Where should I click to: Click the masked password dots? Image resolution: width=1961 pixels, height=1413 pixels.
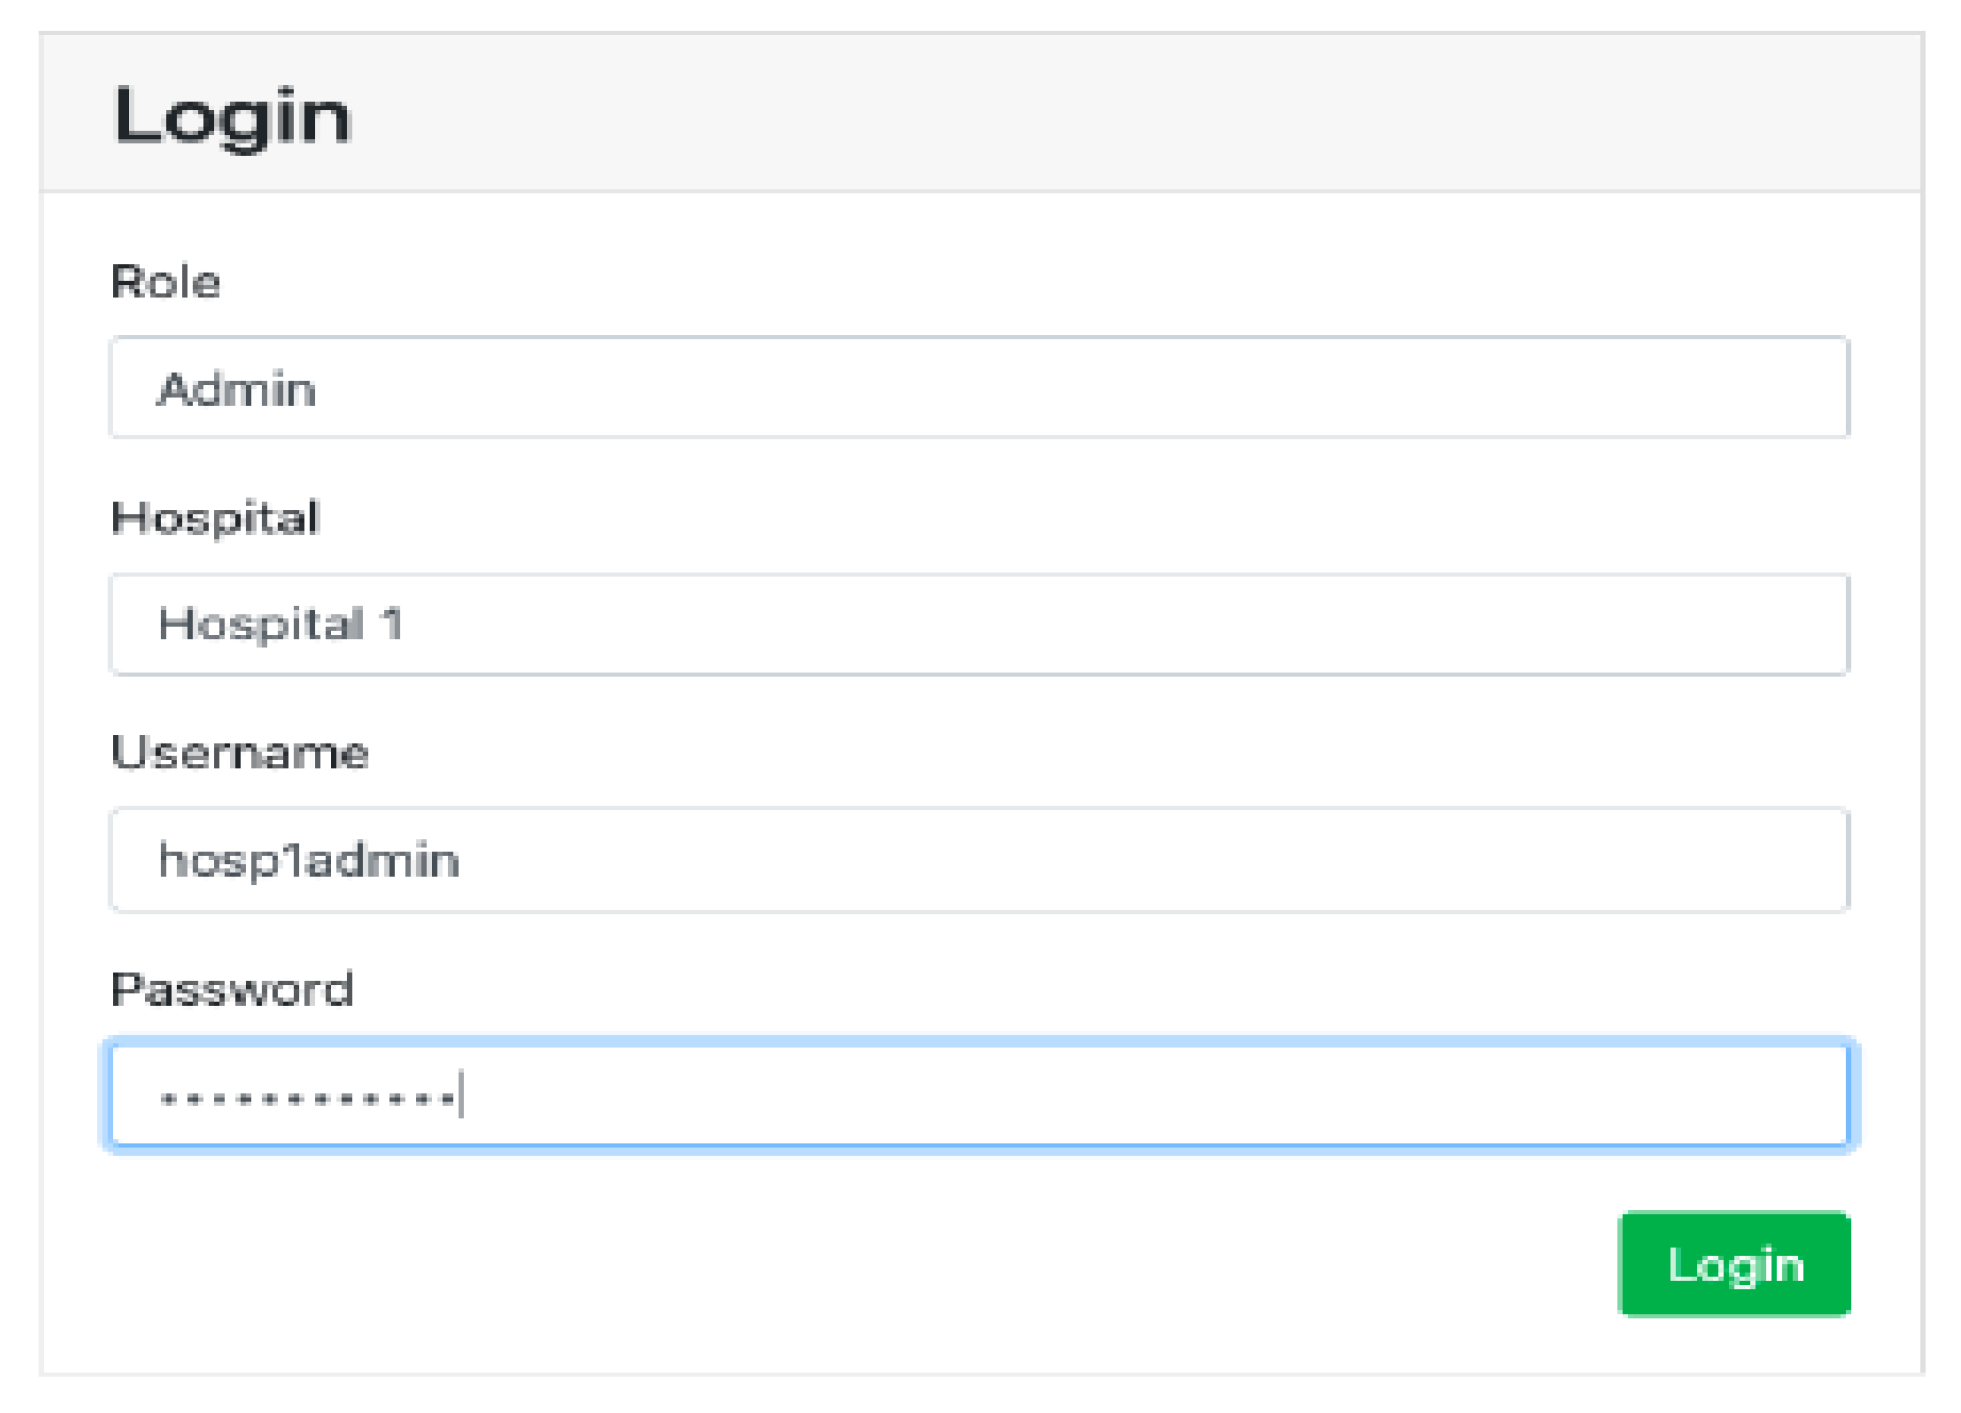point(307,1099)
